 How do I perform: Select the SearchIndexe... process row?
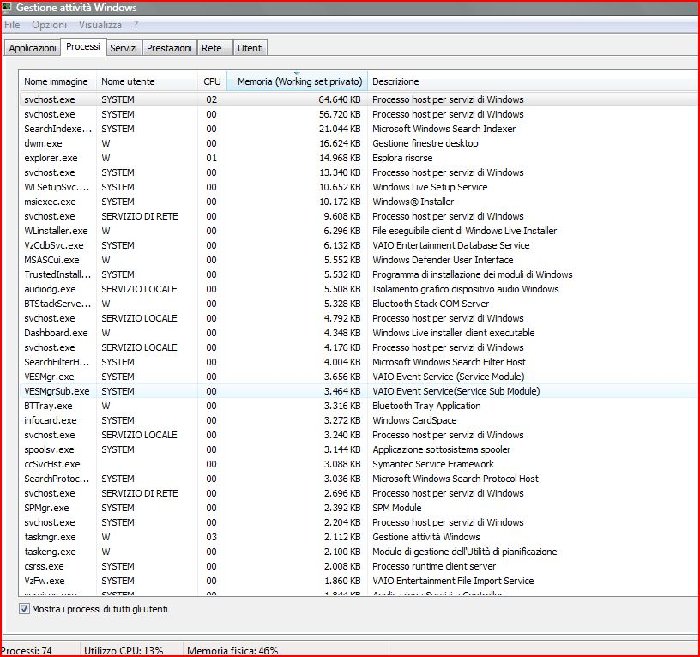point(358,129)
